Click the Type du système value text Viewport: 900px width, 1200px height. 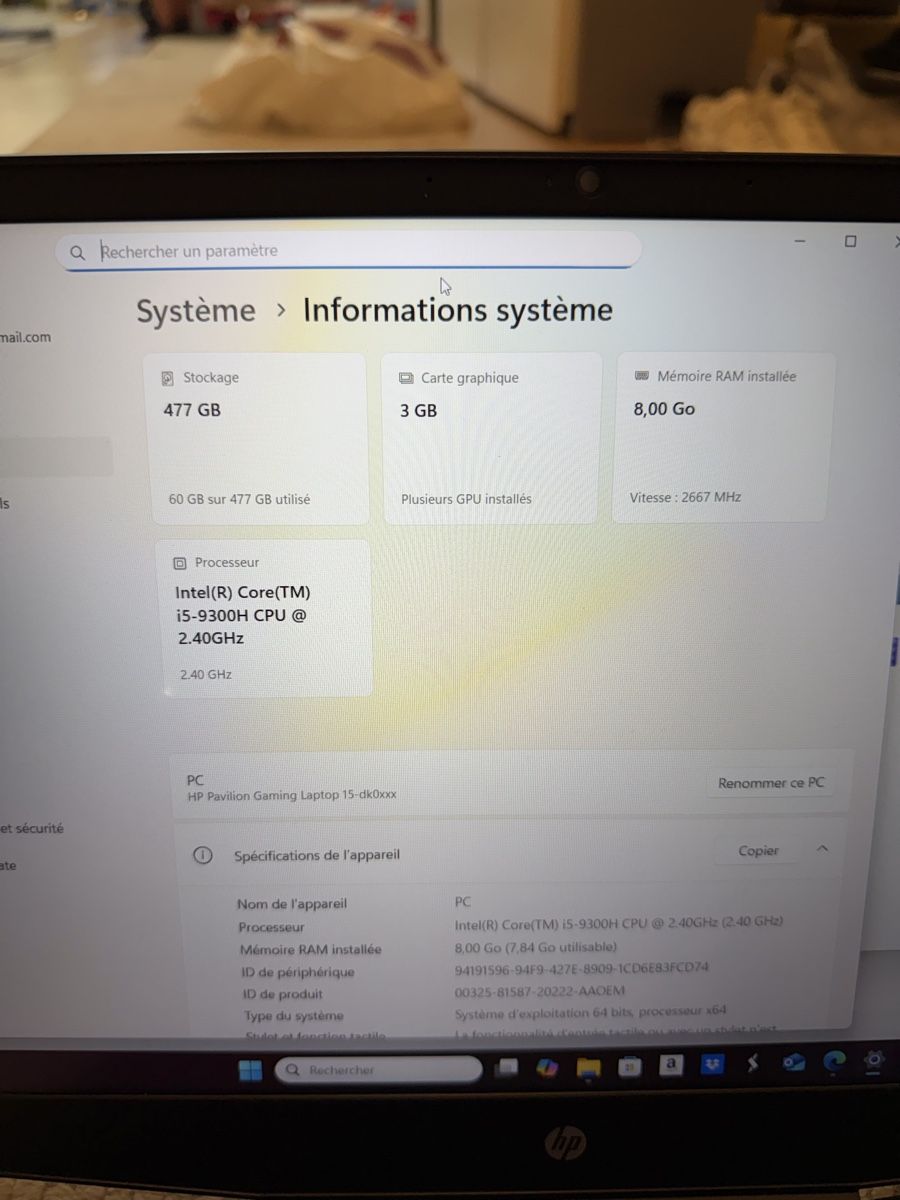tap(590, 1012)
